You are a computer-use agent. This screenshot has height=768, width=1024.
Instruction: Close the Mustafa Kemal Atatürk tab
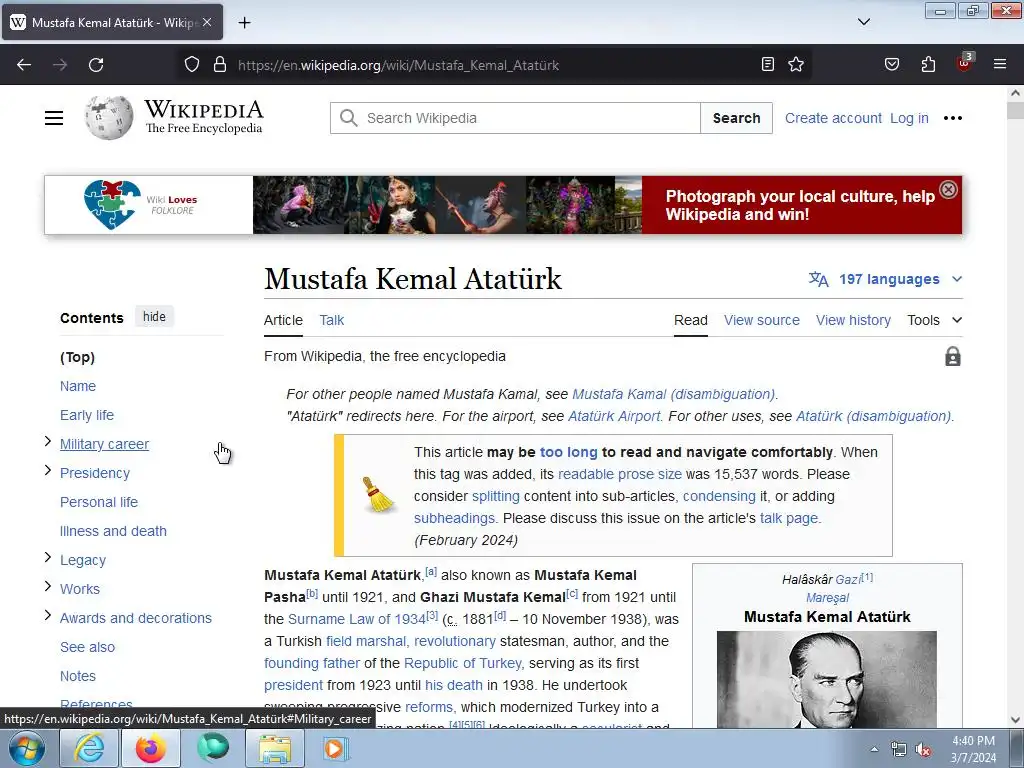(207, 22)
